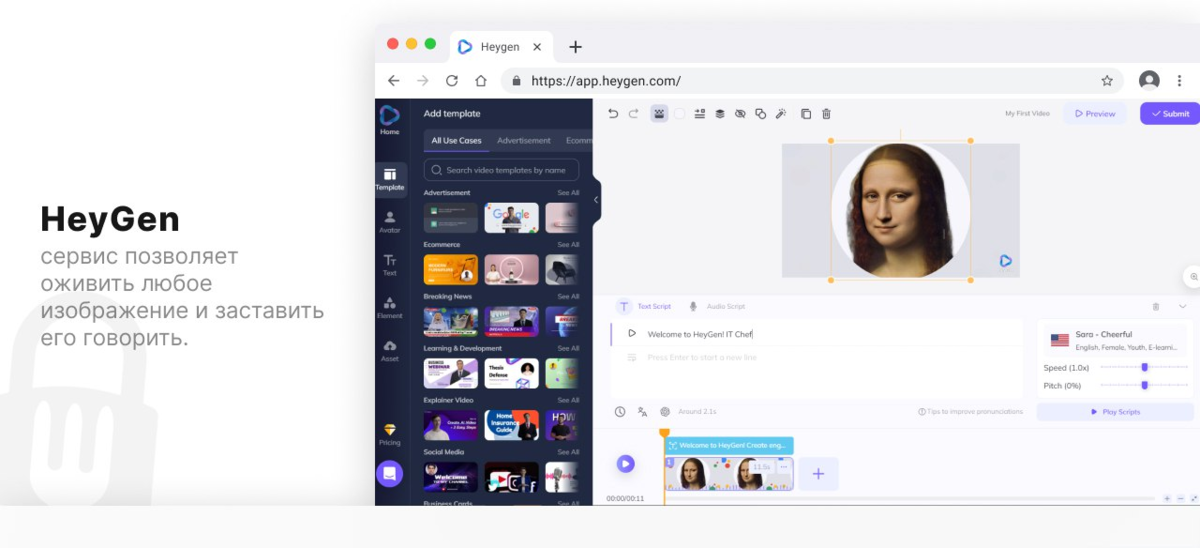
Task: Open the Pricing page from the sidebar
Action: tap(389, 434)
